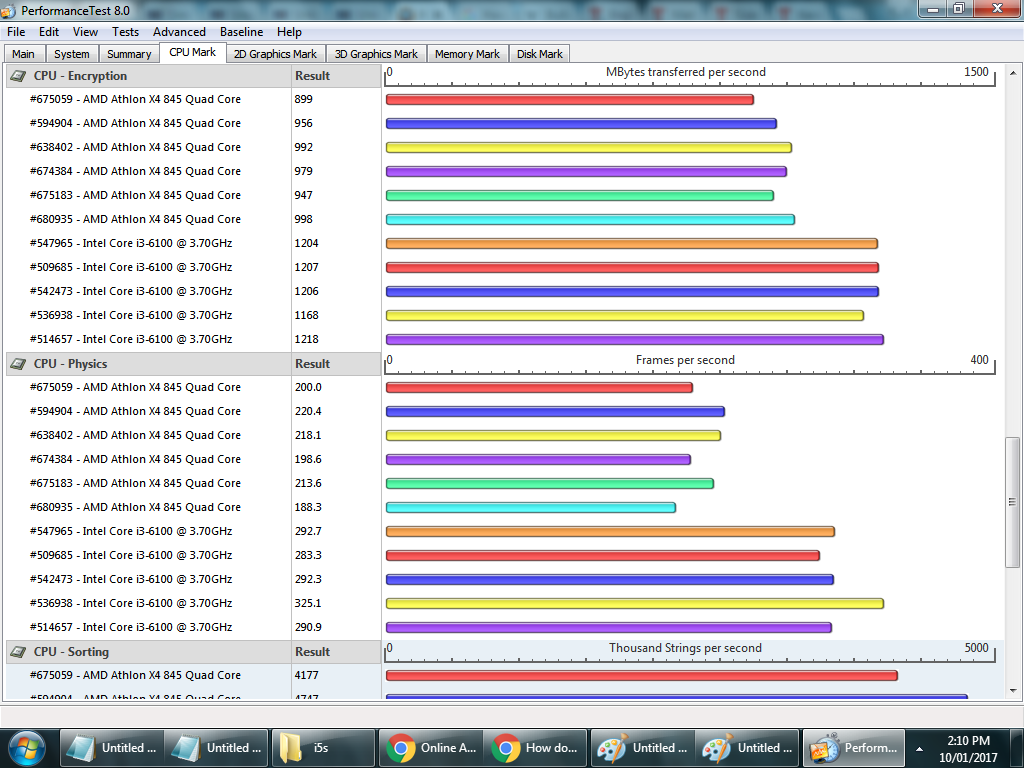Viewport: 1024px width, 768px height.
Task: Click physics result value 188.3
Action: click(x=308, y=507)
